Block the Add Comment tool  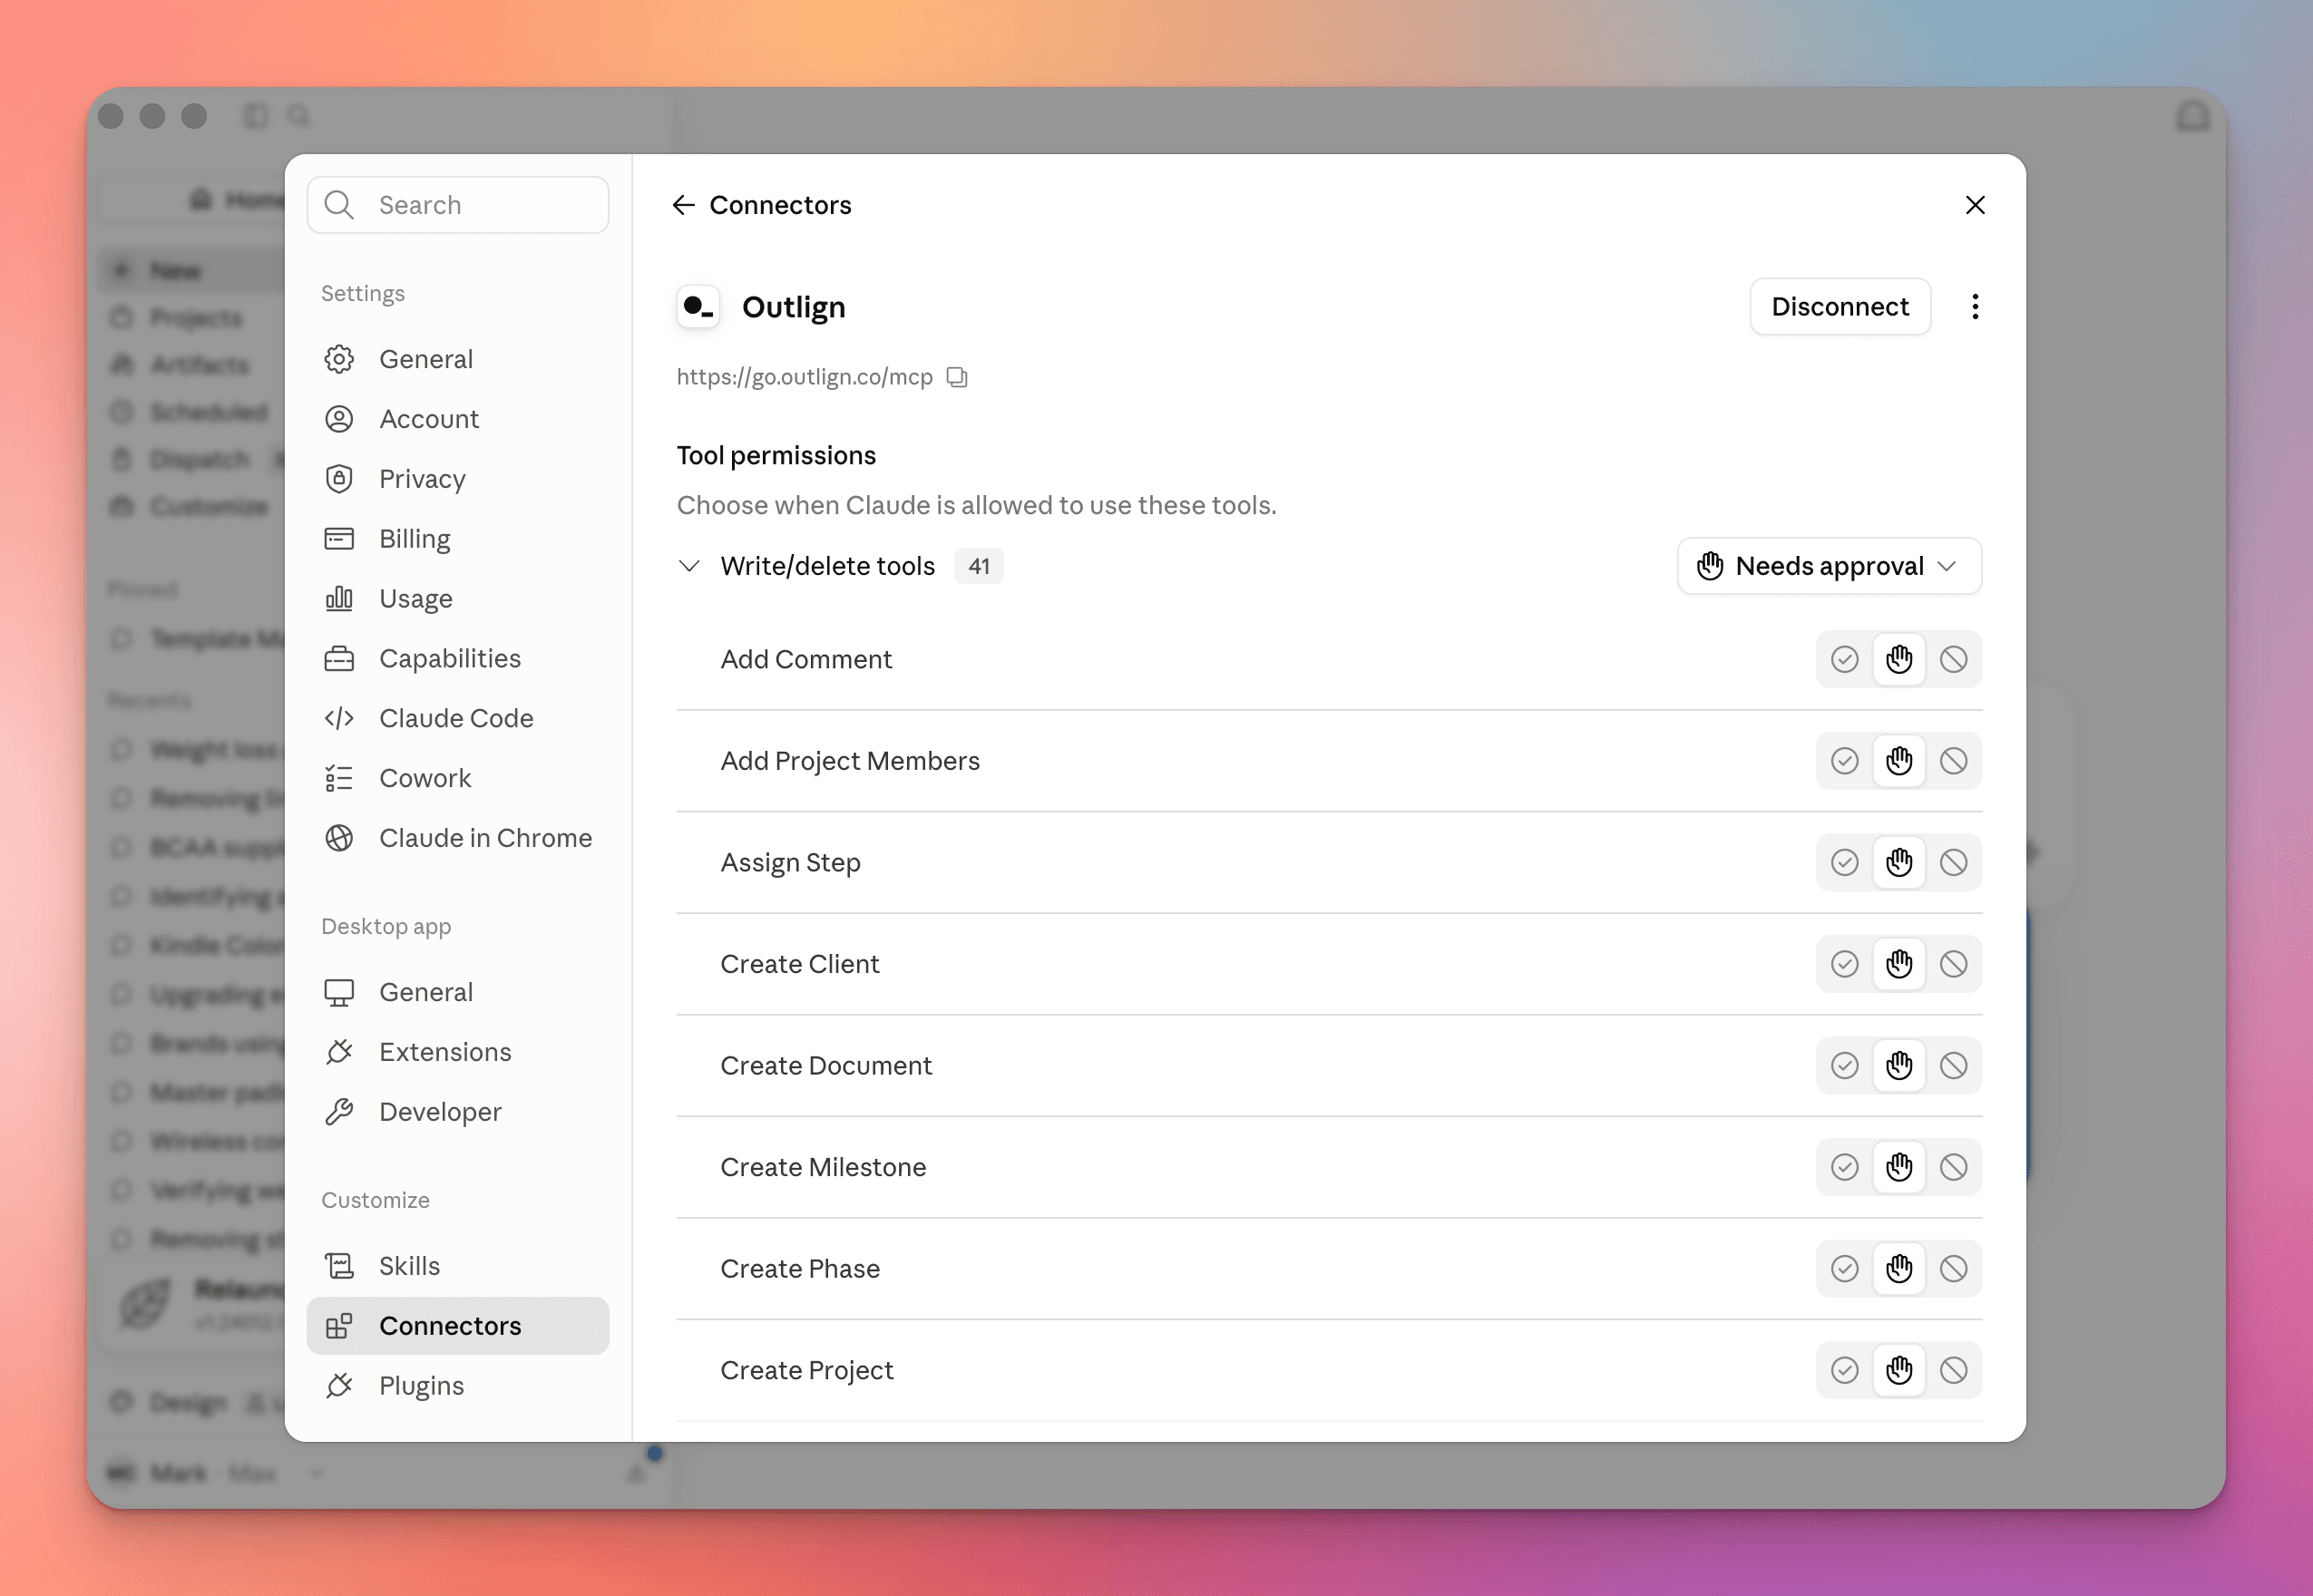1953,660
